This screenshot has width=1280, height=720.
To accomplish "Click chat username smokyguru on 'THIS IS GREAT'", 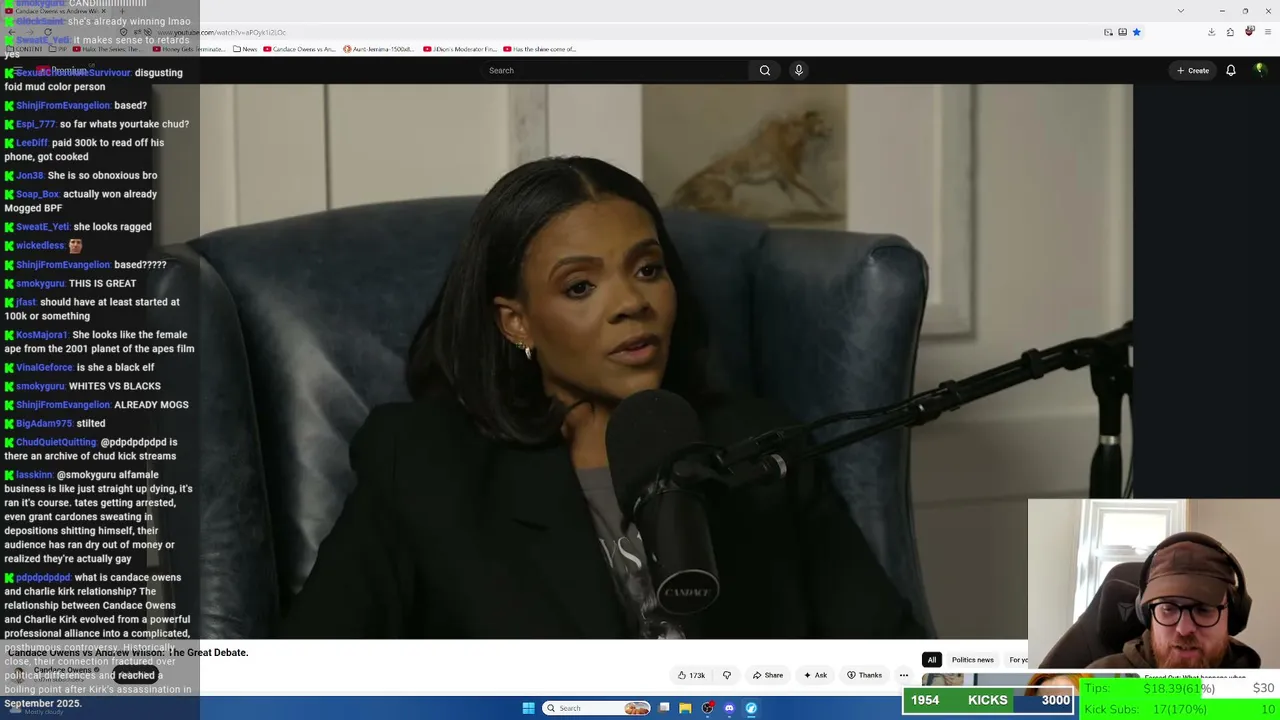I will click(40, 284).
